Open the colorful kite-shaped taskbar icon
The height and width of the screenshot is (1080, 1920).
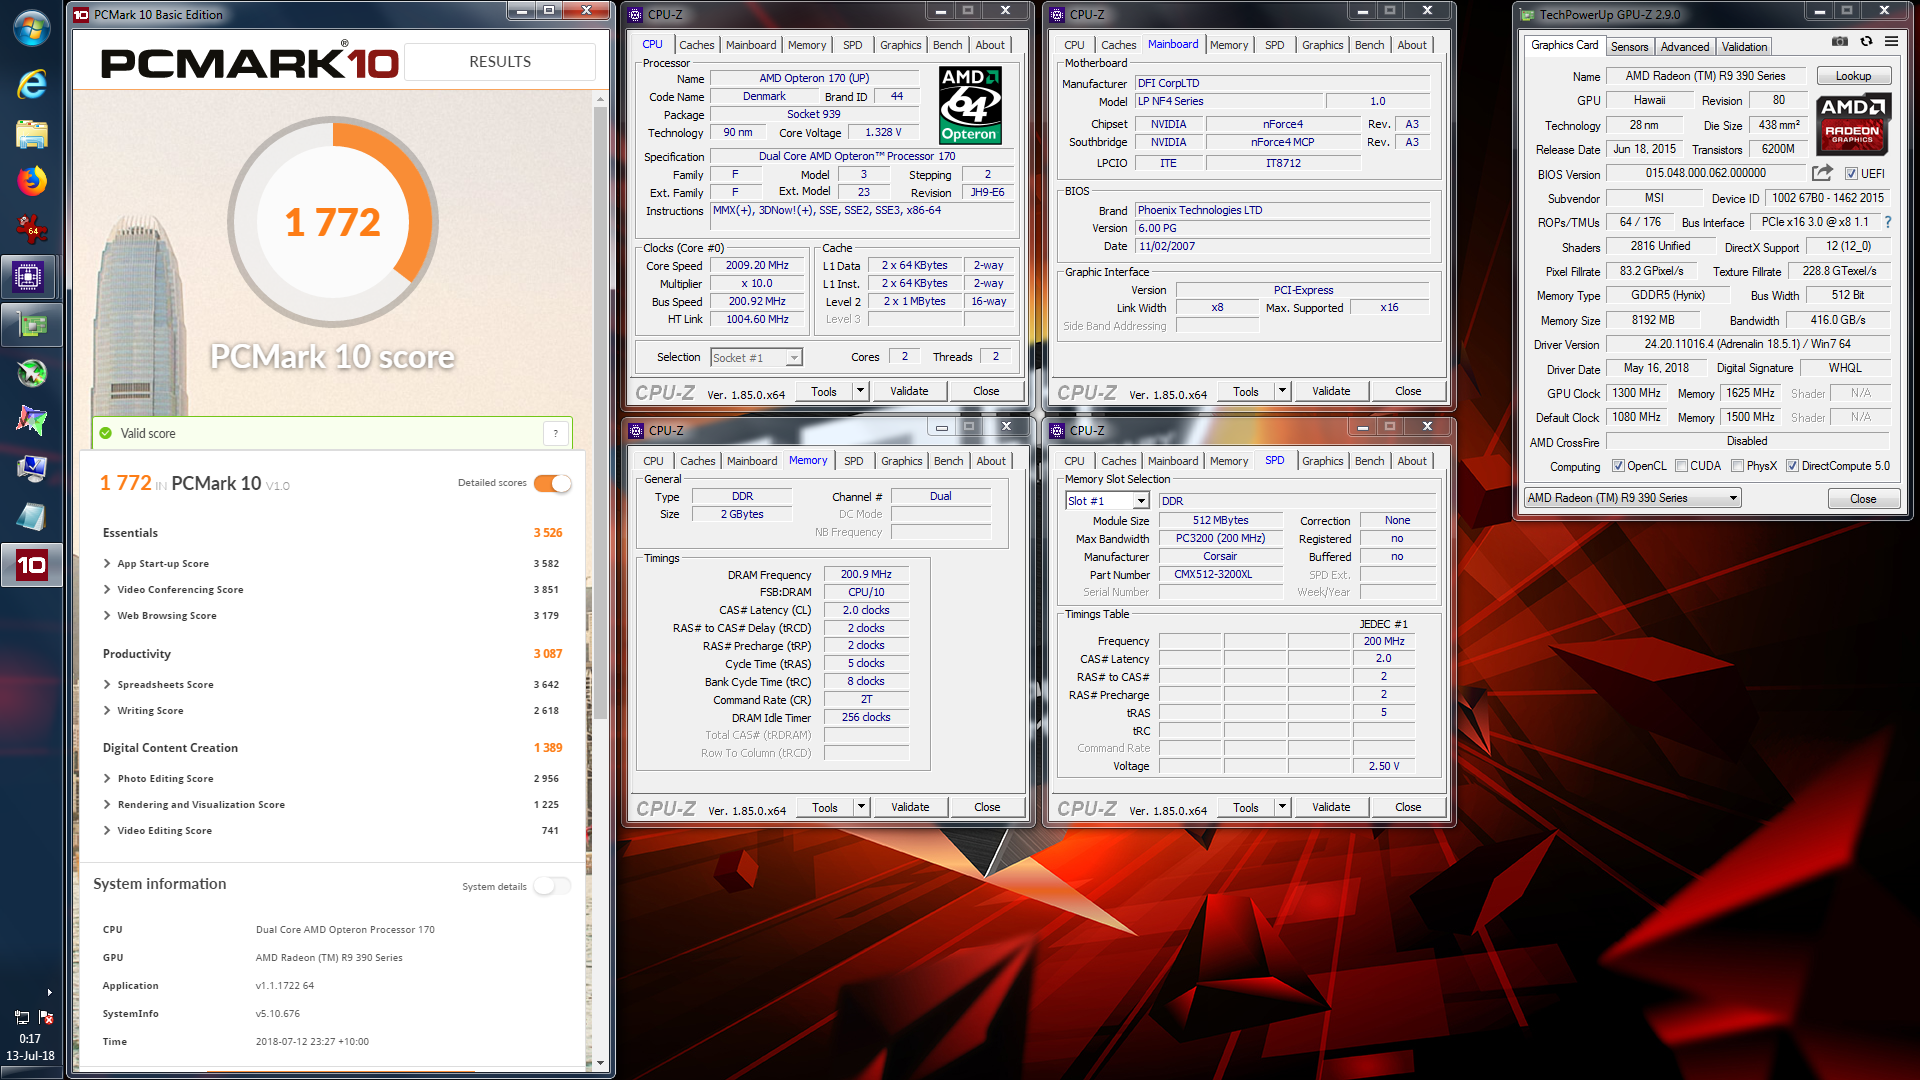point(31,420)
